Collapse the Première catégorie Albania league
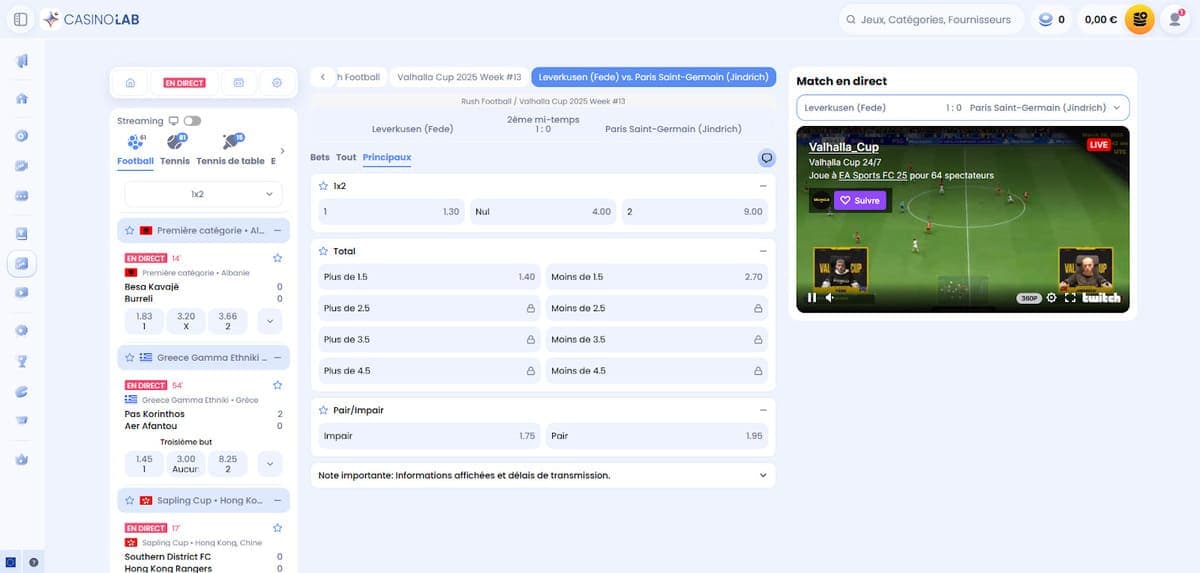 click(x=277, y=230)
